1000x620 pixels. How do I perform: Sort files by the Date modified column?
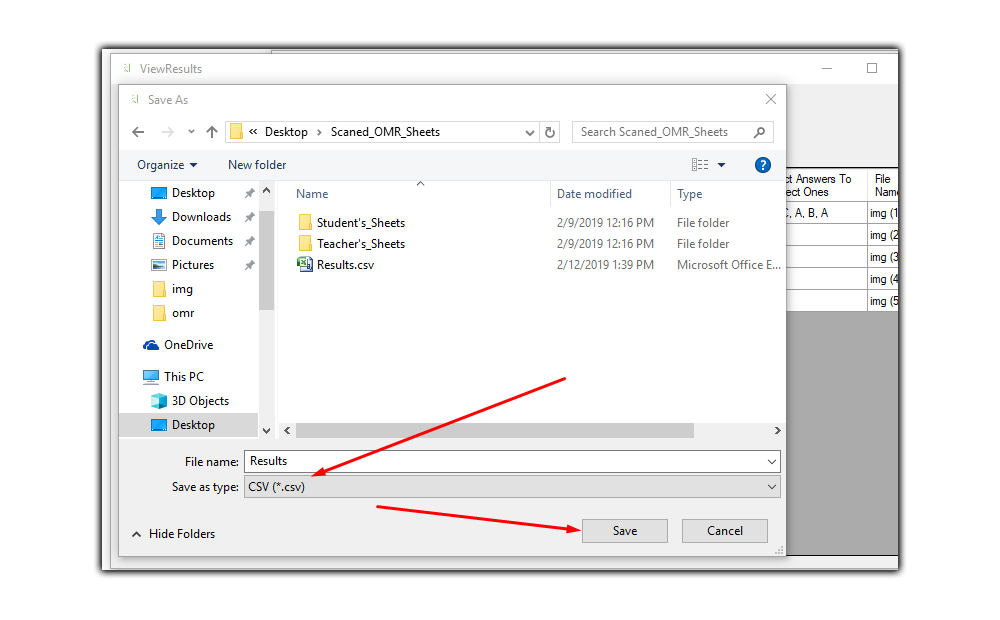coord(594,194)
